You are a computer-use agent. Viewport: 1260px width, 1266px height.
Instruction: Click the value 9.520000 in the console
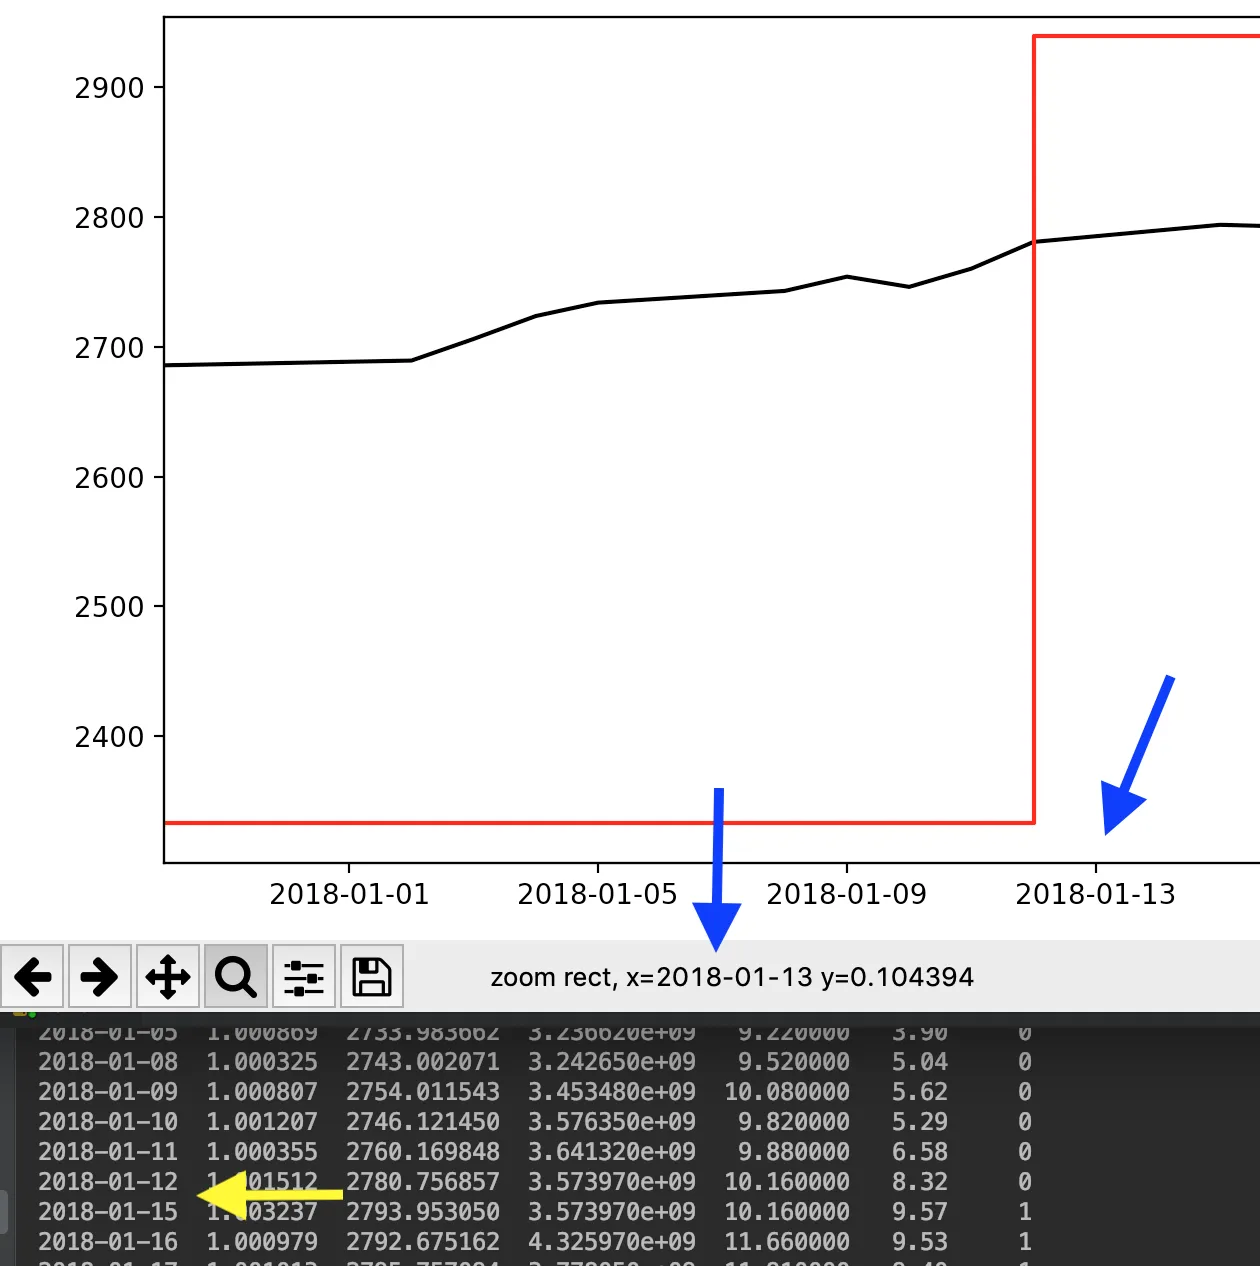794,1061
